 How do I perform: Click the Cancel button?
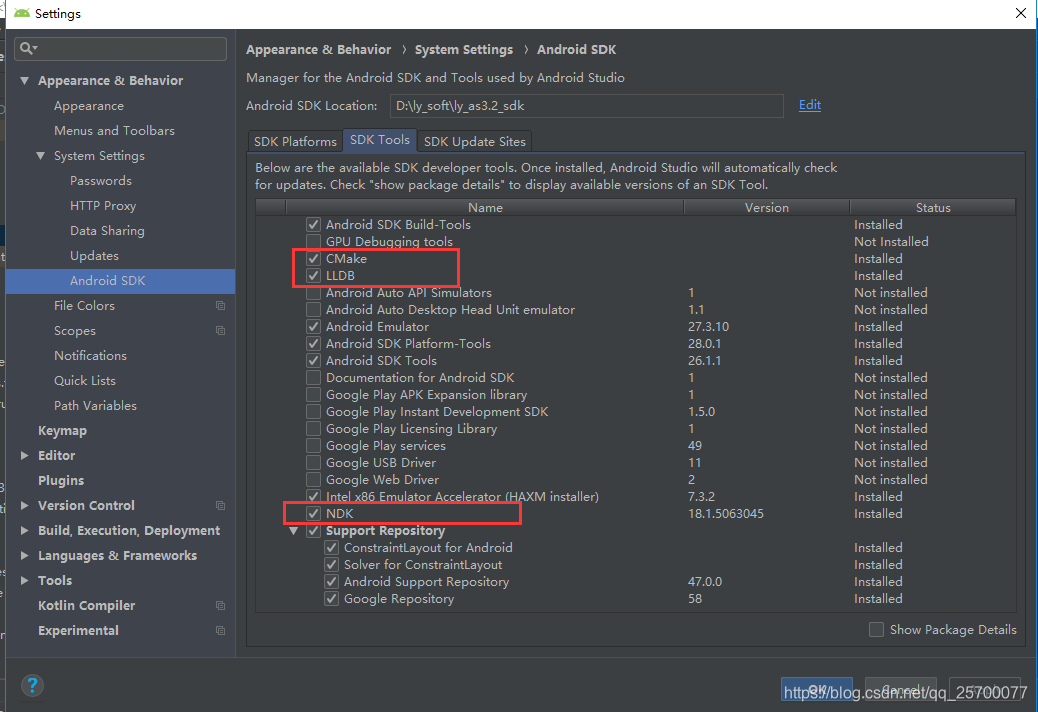click(901, 690)
